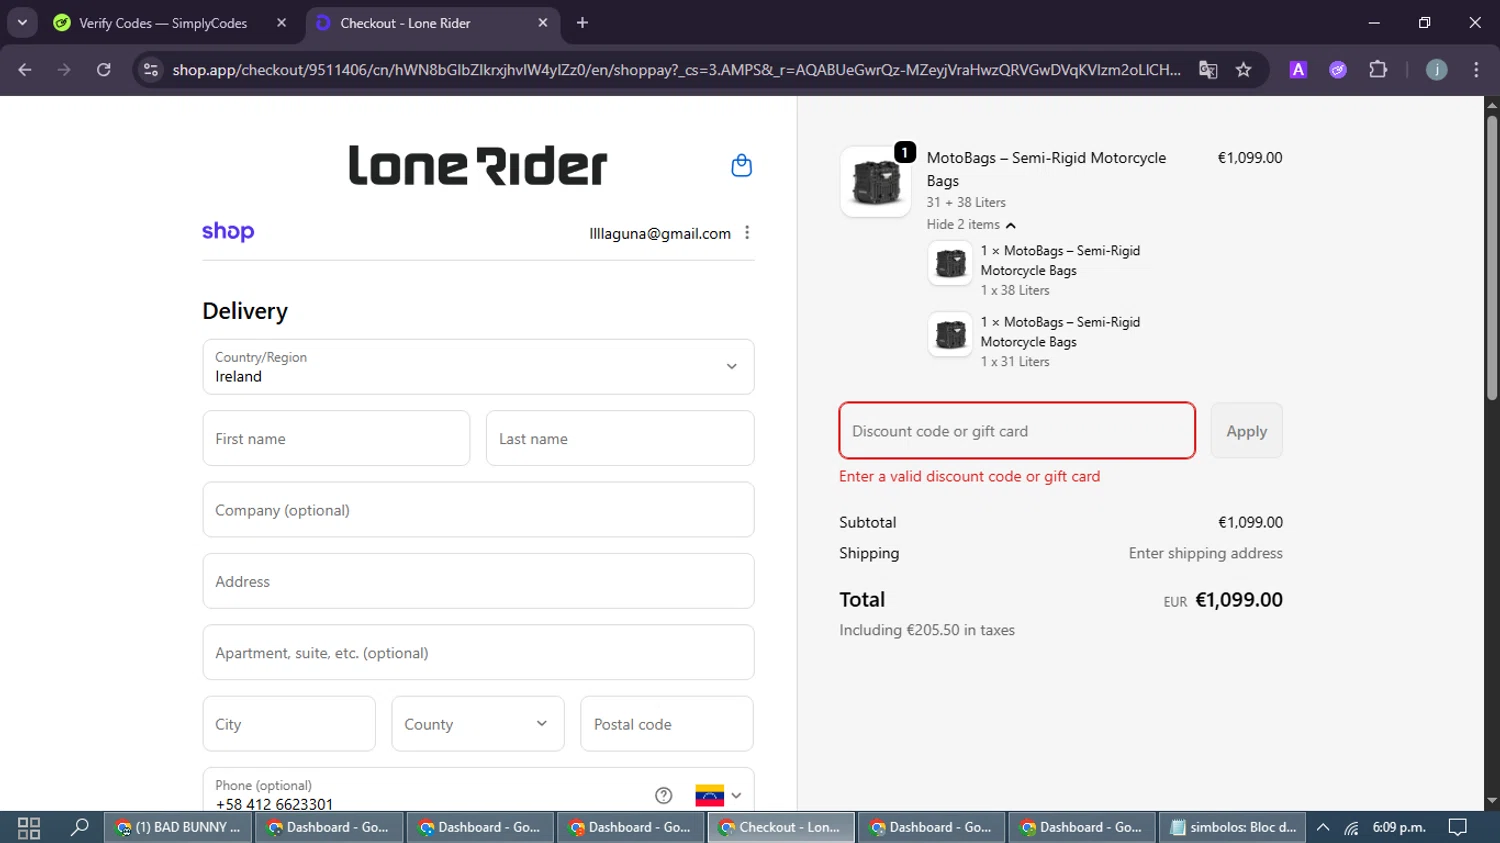This screenshot has height=843, width=1500.
Task: Open the purple A extension
Action: tap(1298, 70)
